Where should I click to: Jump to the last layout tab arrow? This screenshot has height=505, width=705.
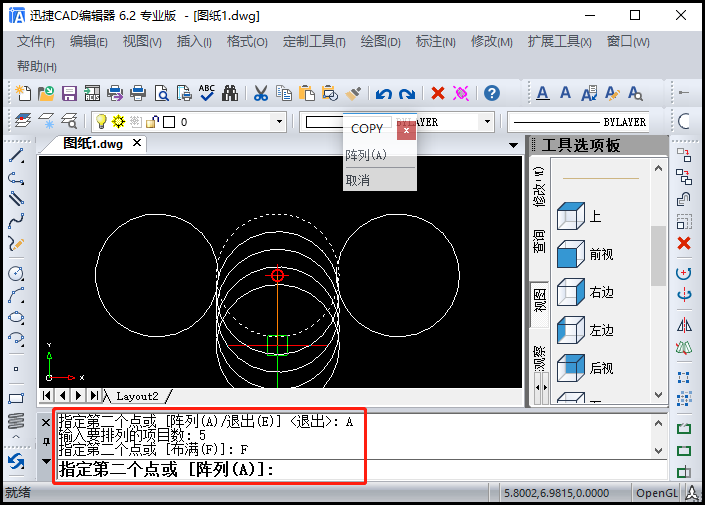[94, 396]
